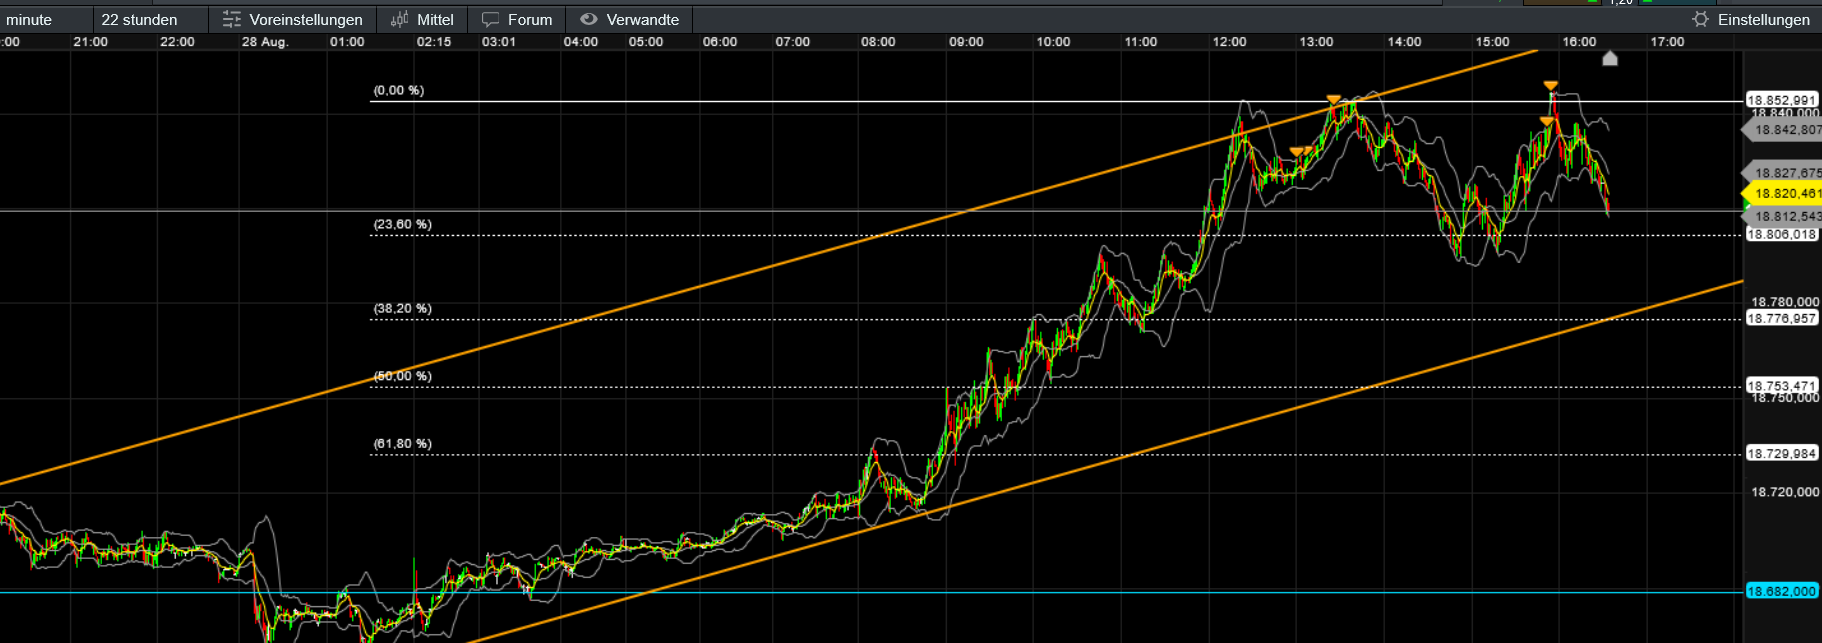
Task: Click the Fibonacci price value 18.753,471
Action: click(x=1782, y=385)
